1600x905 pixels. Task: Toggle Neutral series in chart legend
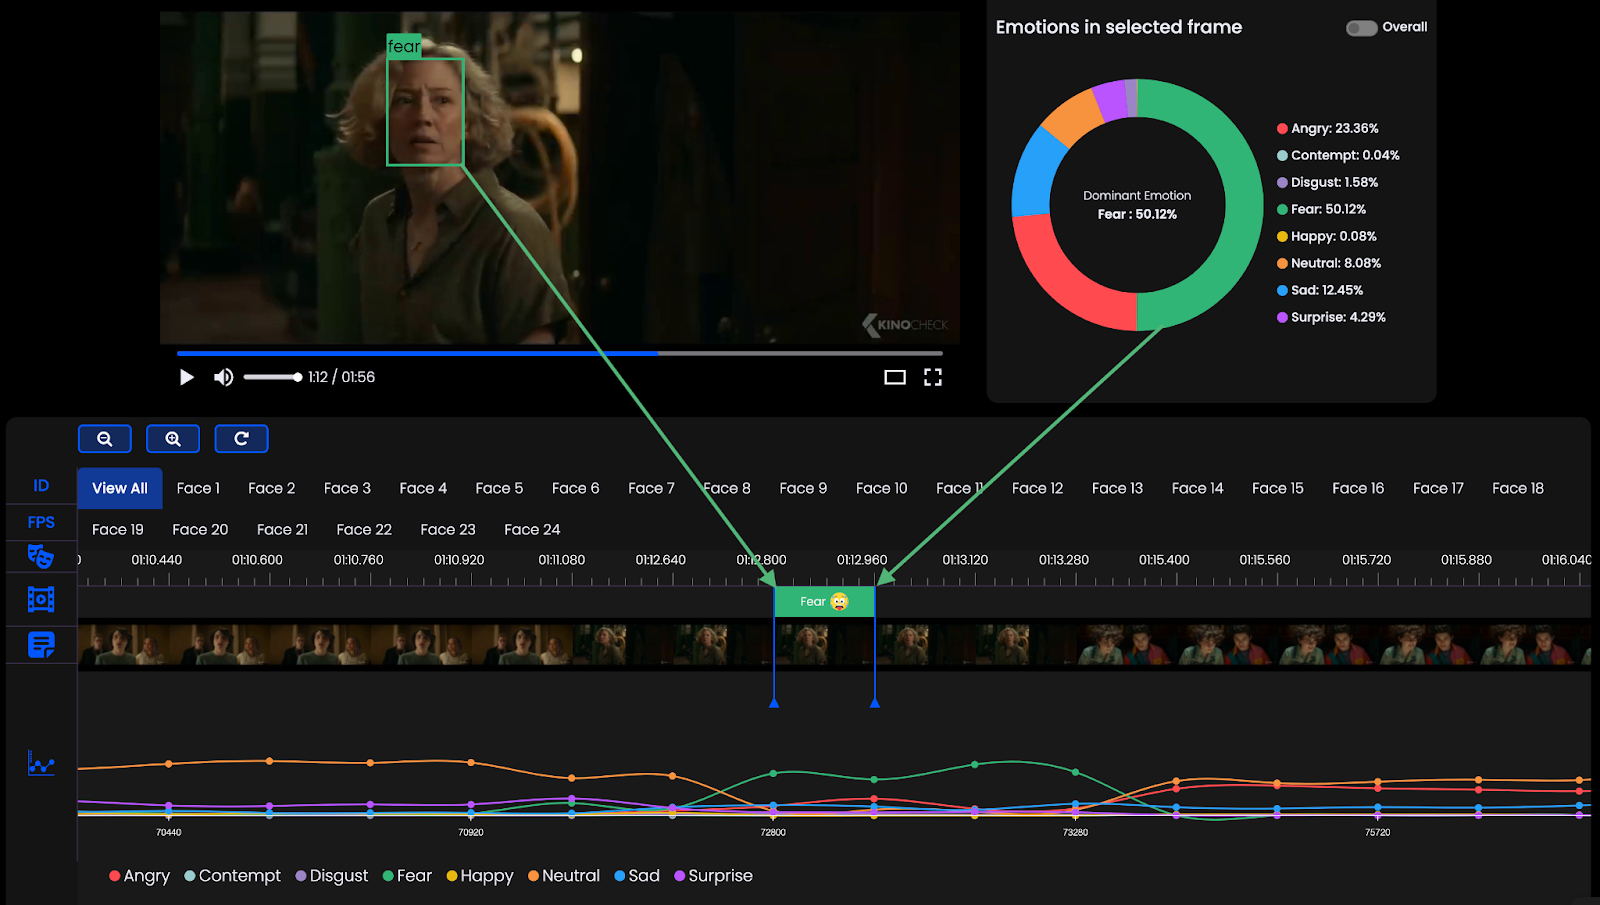(564, 875)
